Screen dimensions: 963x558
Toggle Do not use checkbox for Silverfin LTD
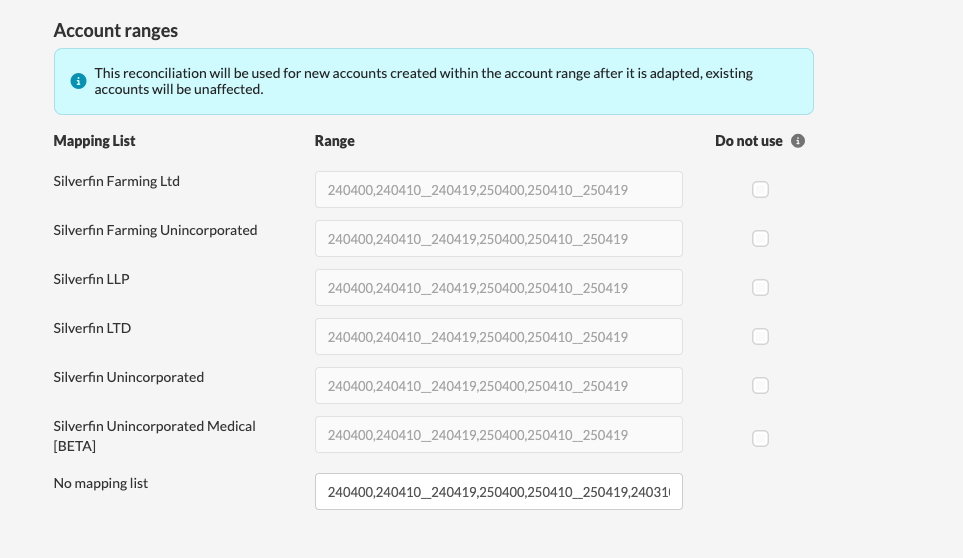point(760,336)
